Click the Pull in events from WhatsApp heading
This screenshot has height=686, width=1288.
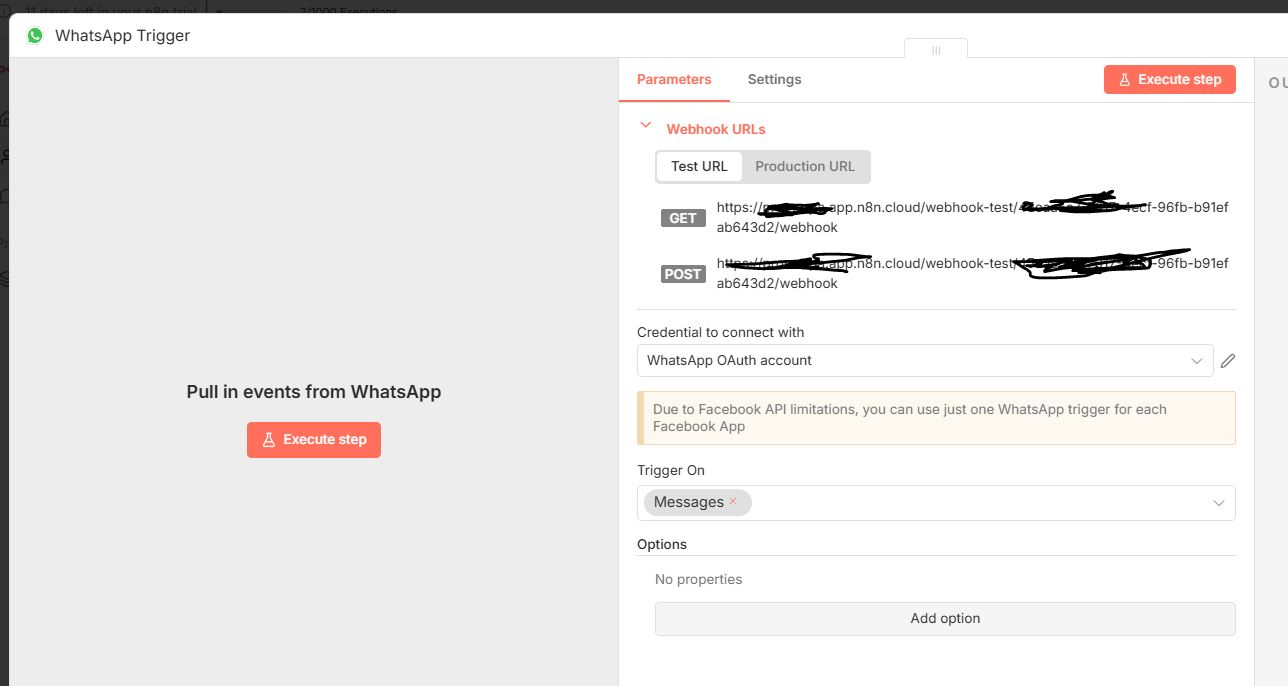pyautogui.click(x=314, y=392)
